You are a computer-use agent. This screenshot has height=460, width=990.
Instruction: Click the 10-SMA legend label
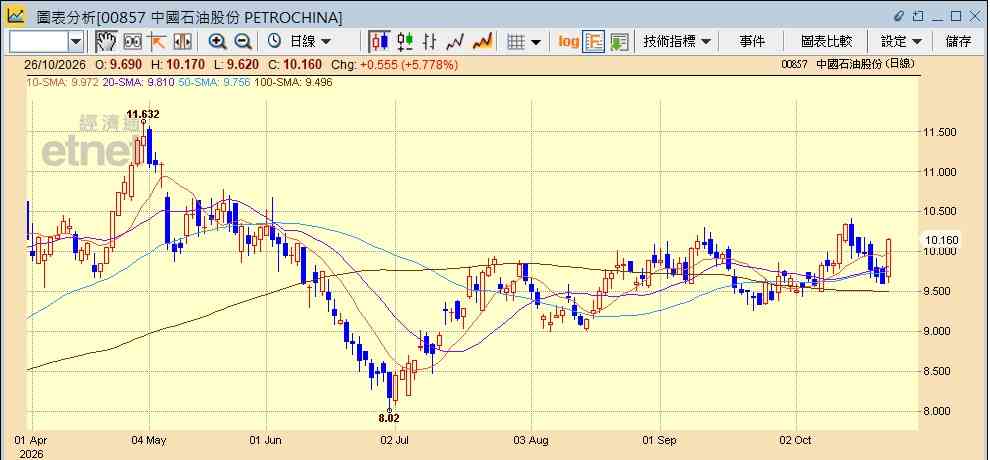pyautogui.click(x=62, y=82)
